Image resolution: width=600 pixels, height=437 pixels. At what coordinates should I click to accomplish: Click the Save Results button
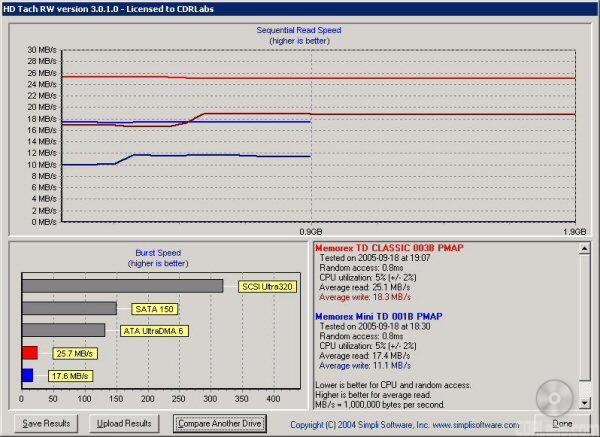[47, 423]
